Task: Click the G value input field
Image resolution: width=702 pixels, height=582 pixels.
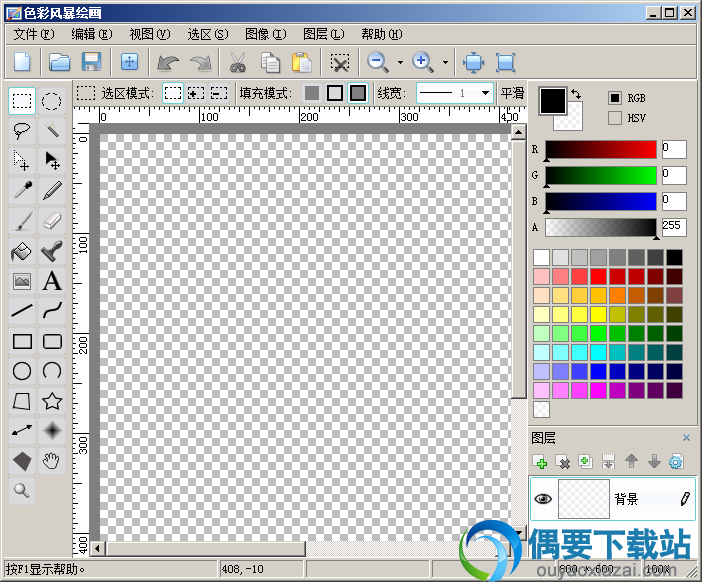Action: click(x=674, y=175)
